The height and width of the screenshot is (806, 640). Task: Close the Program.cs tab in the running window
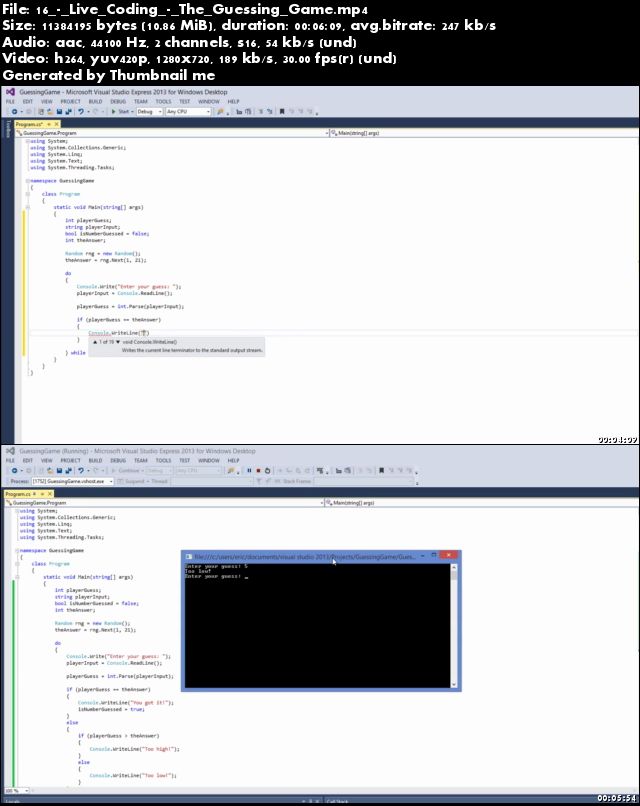pos(50,494)
